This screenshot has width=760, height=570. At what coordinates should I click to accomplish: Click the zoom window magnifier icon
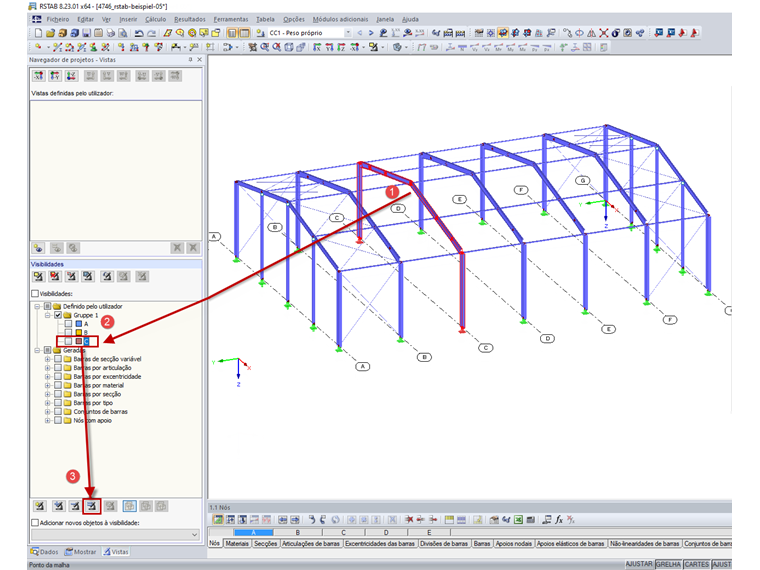[x=265, y=47]
